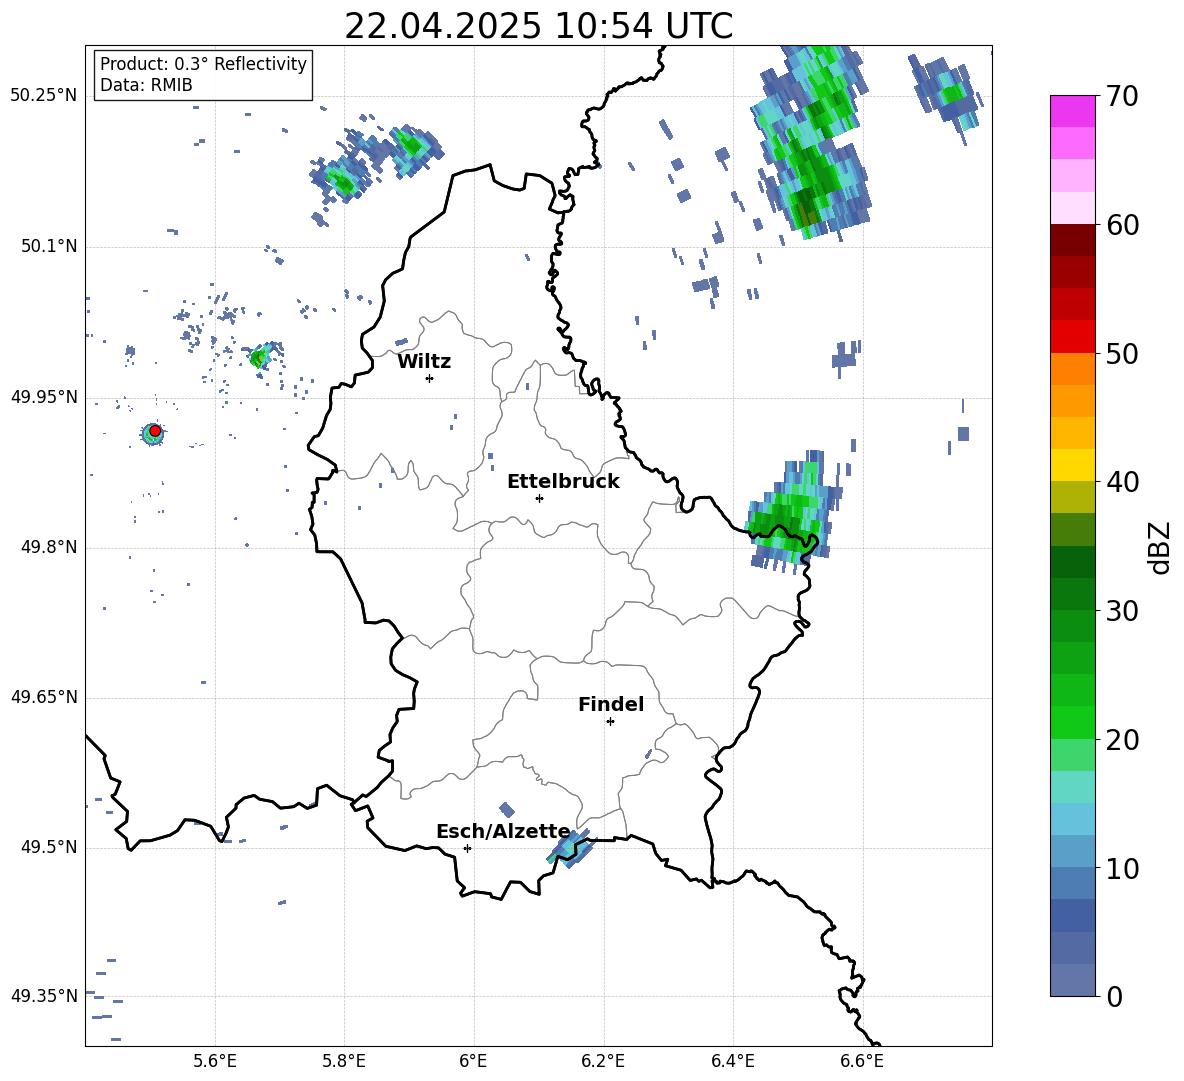1184x1081 pixels.
Task: Click the grey-blue swatch at colorbar bottom
Action: tap(1072, 980)
